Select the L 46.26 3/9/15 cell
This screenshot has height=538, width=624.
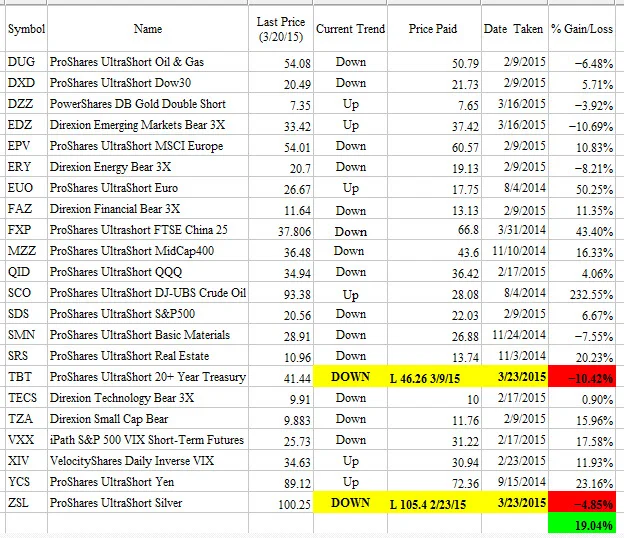(x=434, y=377)
